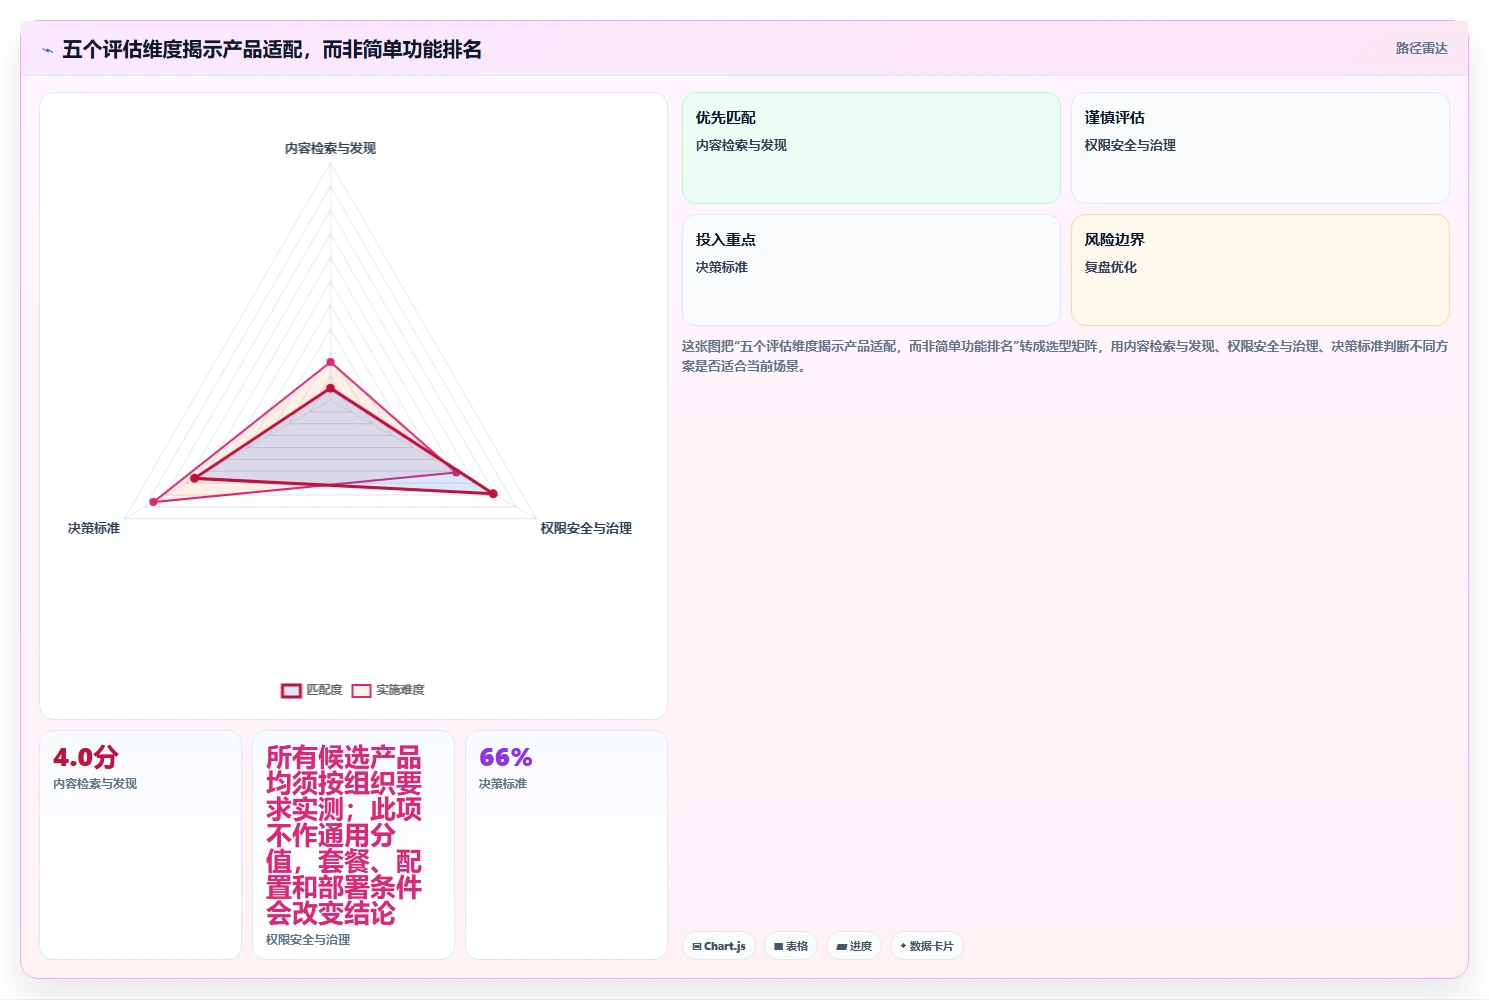Toggle the 实施难度 legend swatch
This screenshot has width=1489, height=1000.
coord(361,690)
